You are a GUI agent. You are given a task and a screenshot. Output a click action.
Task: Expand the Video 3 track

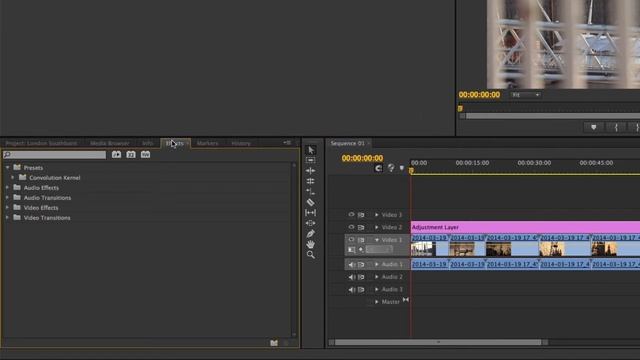point(377,215)
